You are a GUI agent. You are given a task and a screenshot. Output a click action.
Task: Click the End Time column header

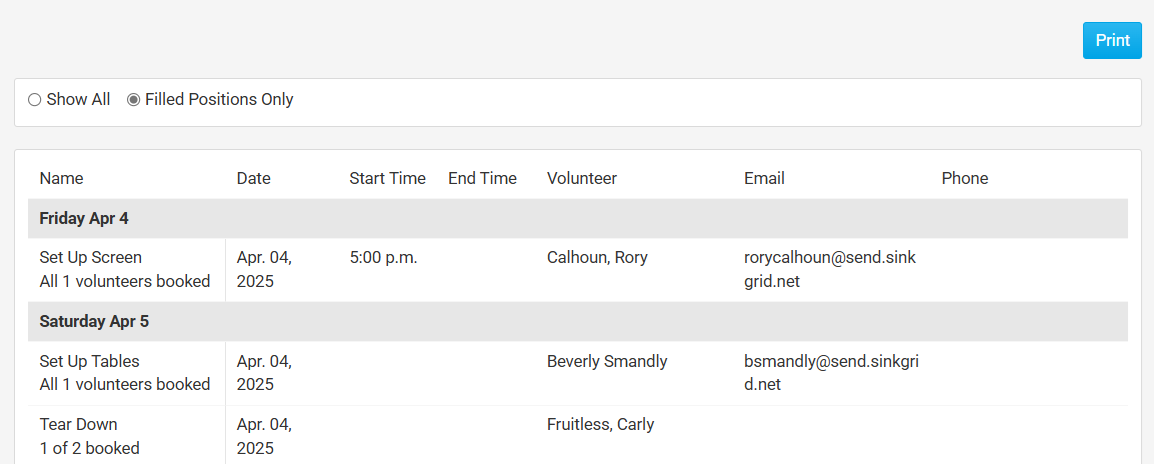(482, 179)
